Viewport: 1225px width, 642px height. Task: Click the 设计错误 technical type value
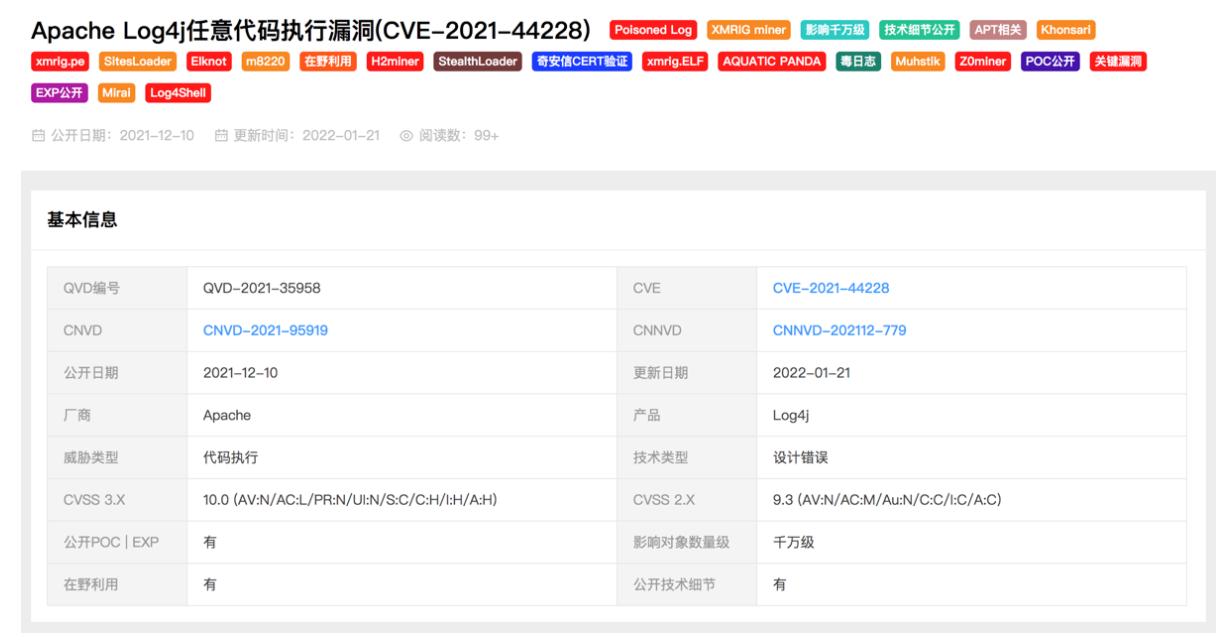point(801,458)
